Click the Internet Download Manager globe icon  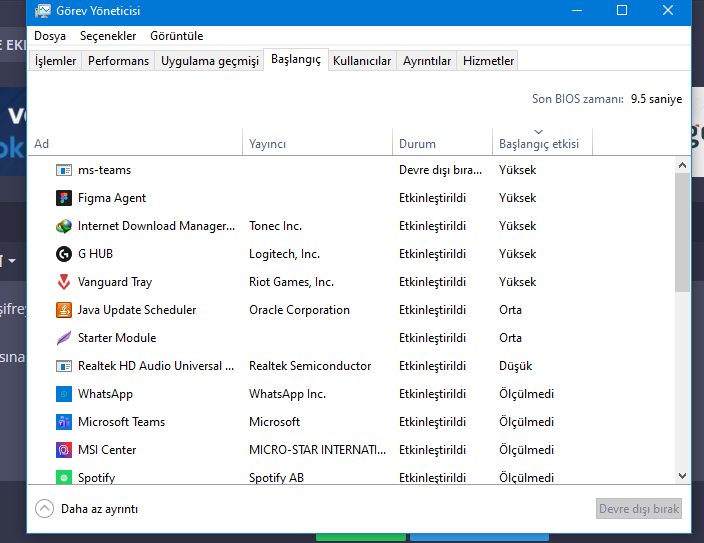[x=64, y=226]
